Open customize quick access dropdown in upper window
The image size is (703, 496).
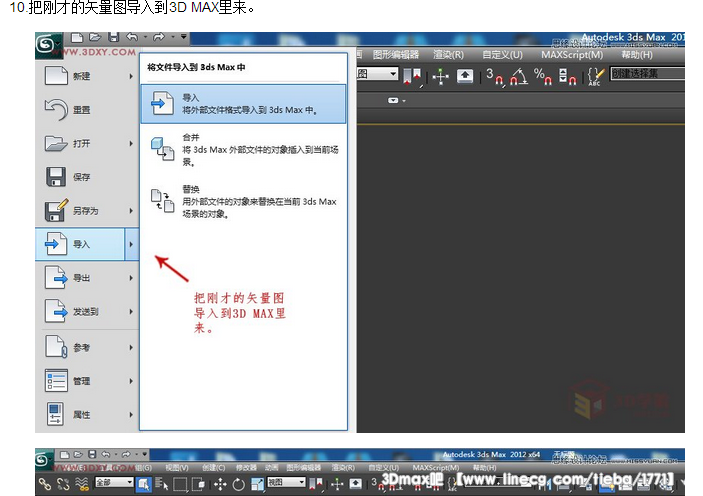[x=183, y=37]
